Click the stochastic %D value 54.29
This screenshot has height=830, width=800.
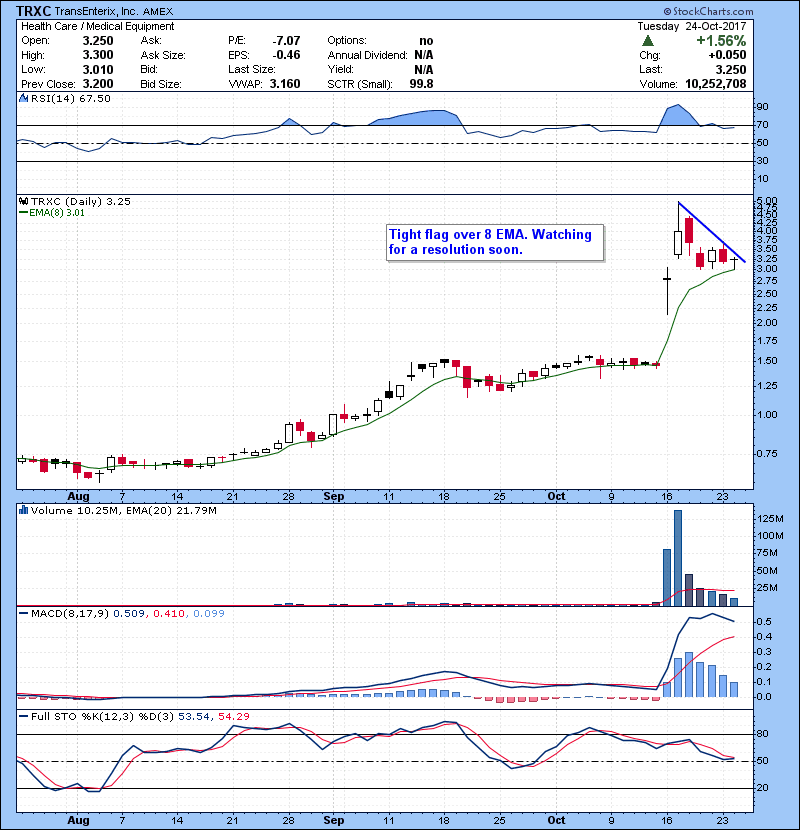tap(233, 716)
